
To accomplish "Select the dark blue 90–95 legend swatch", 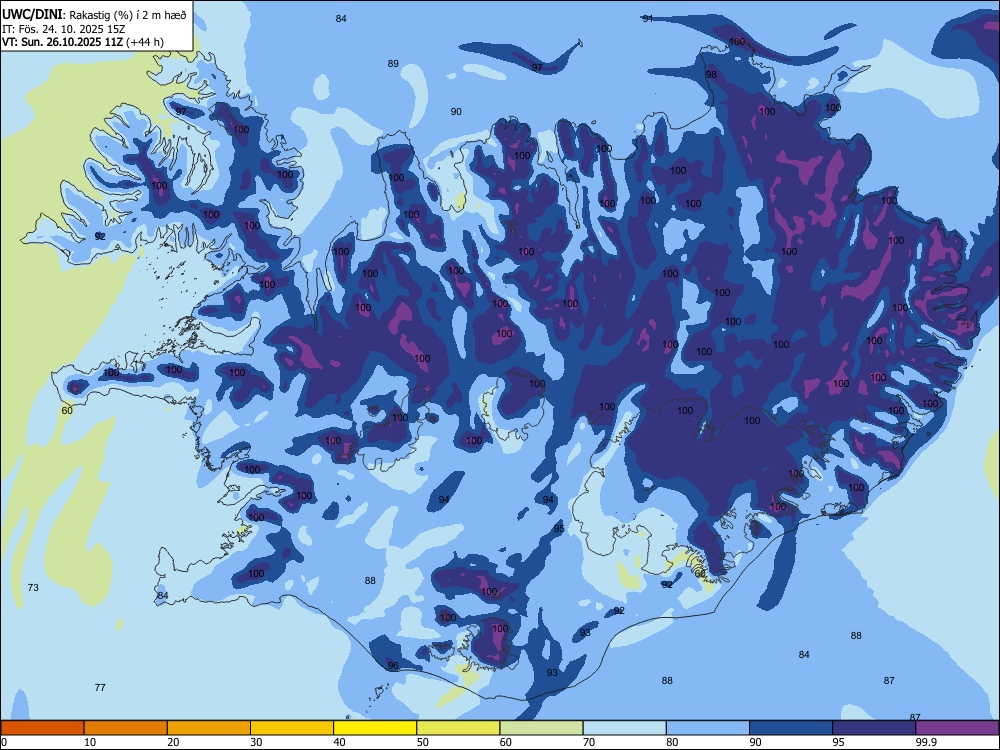I will click(791, 728).
